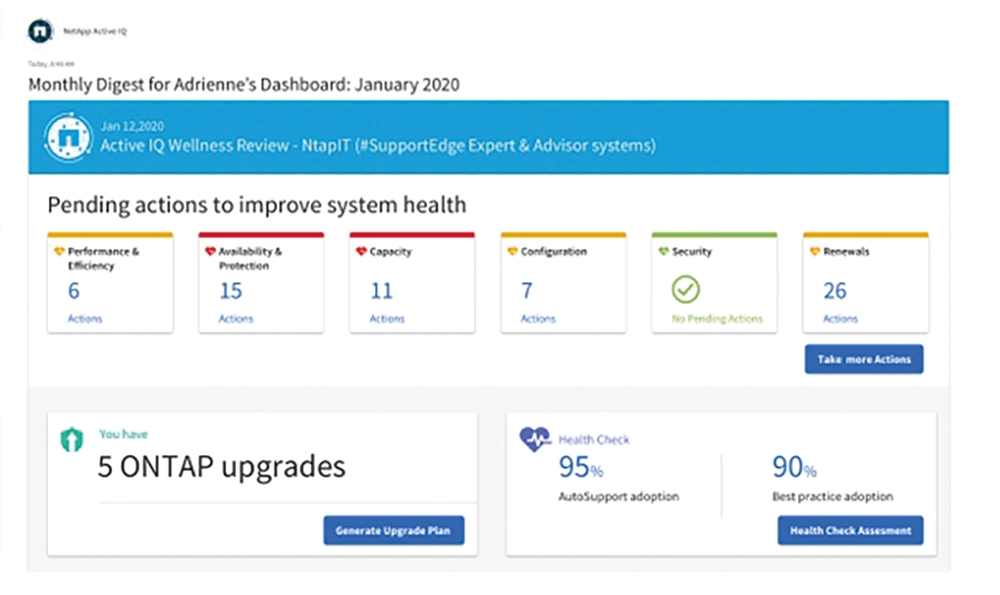Click the yellow heart icon beside Renewals
1000x595 pixels.
[814, 251]
